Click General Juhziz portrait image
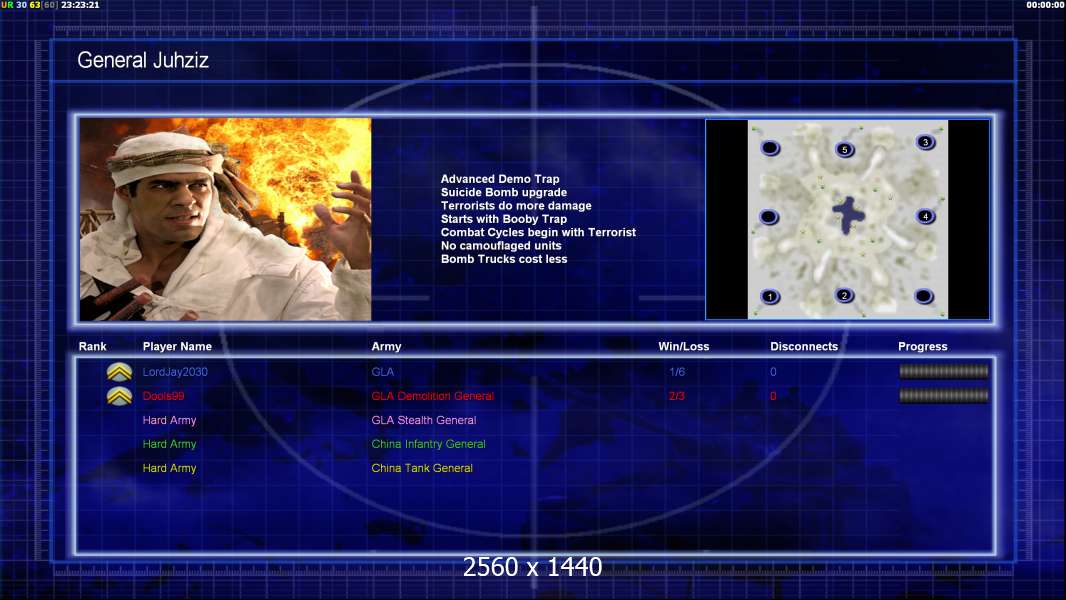 [225, 219]
